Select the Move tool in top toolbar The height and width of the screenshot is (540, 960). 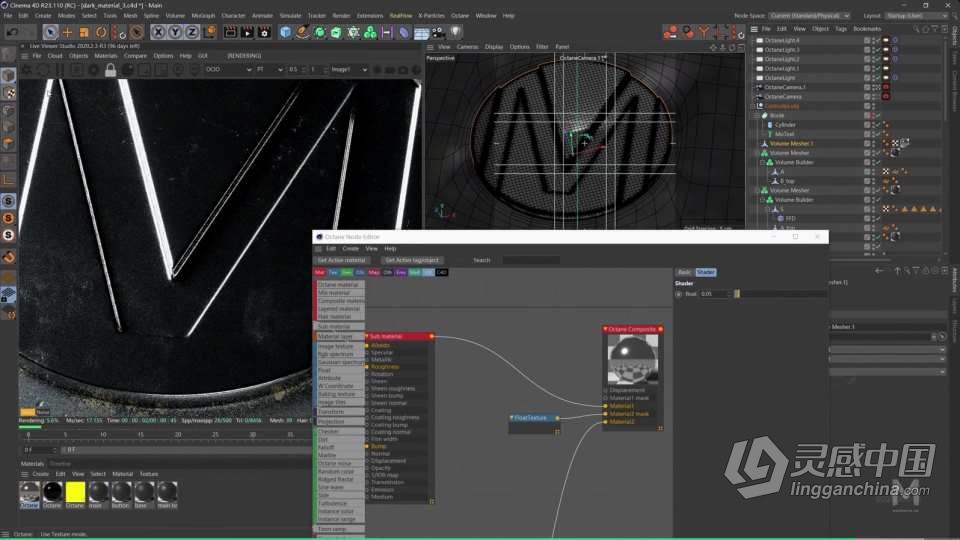(x=67, y=32)
